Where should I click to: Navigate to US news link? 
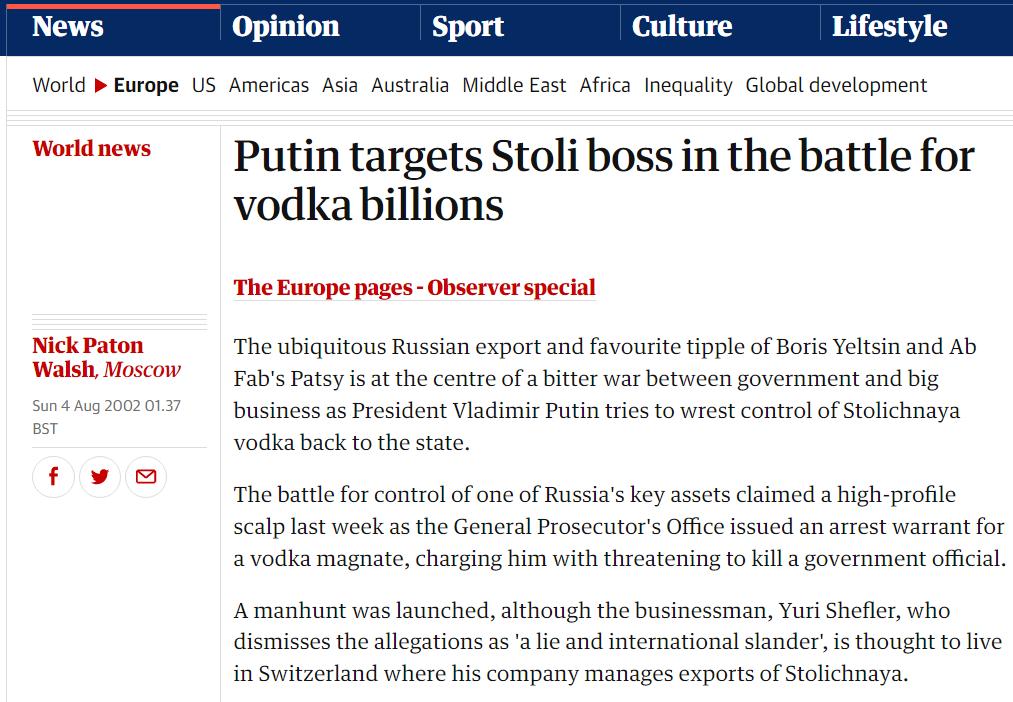coord(204,86)
